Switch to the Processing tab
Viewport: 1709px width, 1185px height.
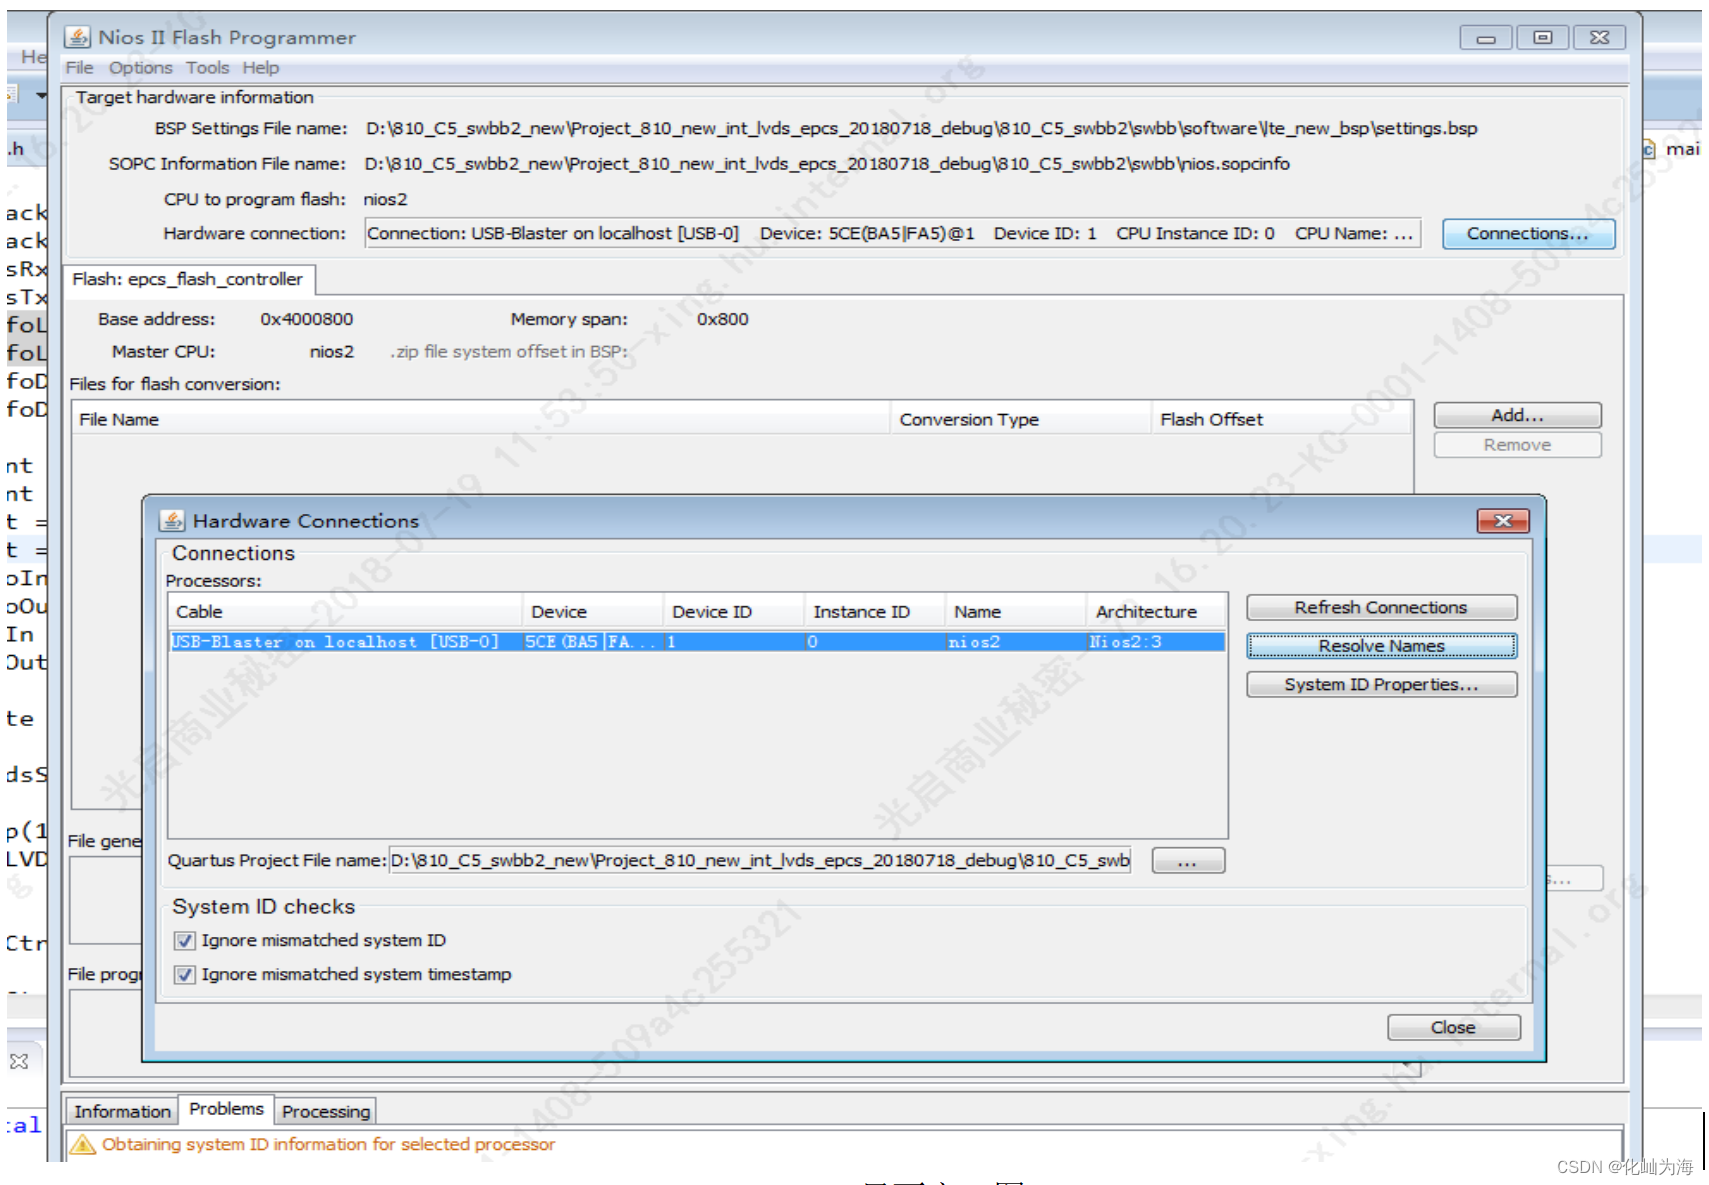tap(325, 1111)
